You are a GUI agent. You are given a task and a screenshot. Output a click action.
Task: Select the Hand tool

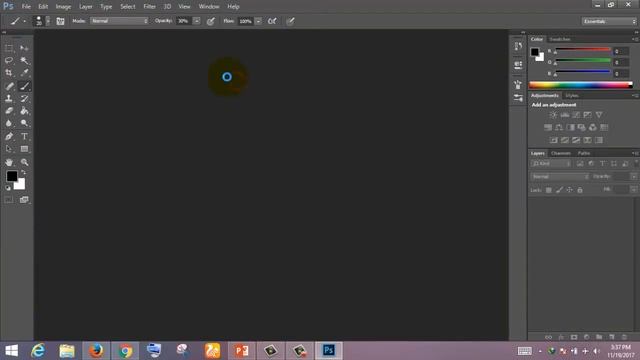click(9, 162)
